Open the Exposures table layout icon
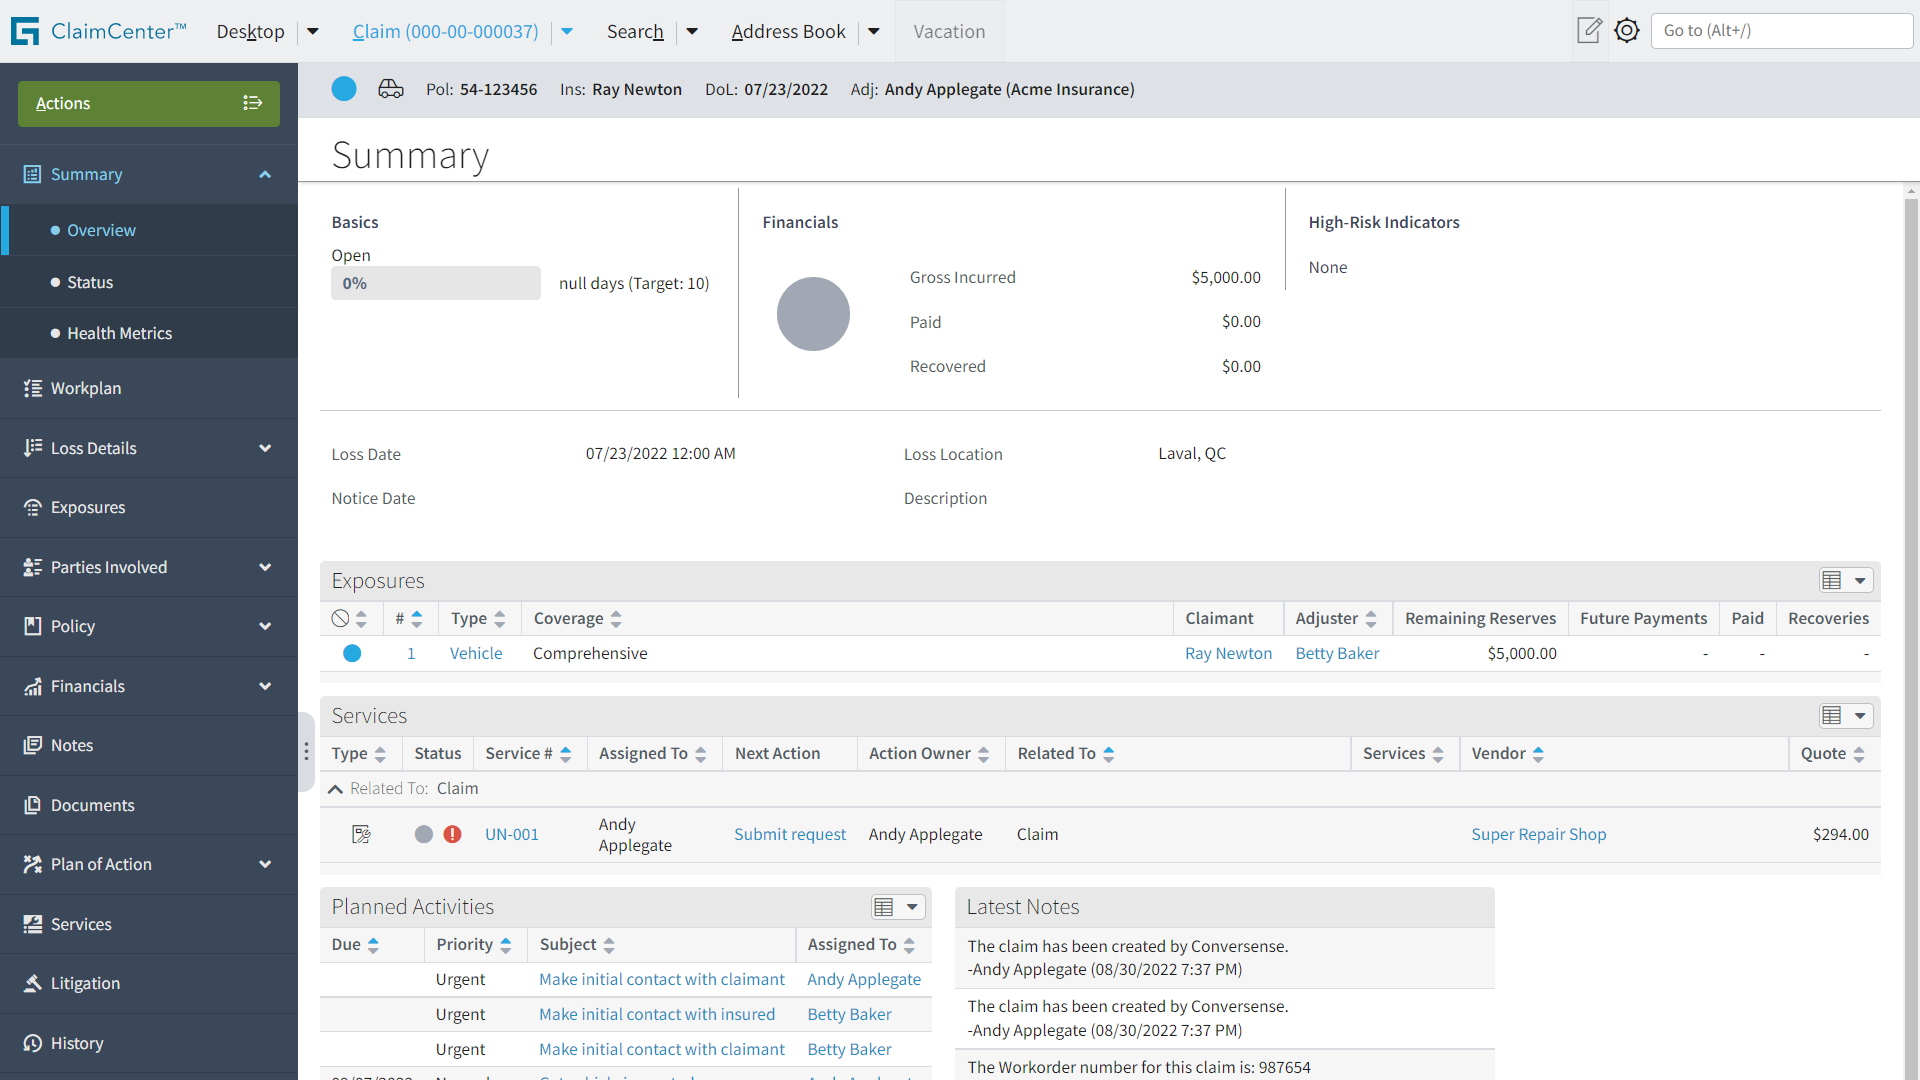Image resolution: width=1920 pixels, height=1080 pixels. coord(1832,581)
